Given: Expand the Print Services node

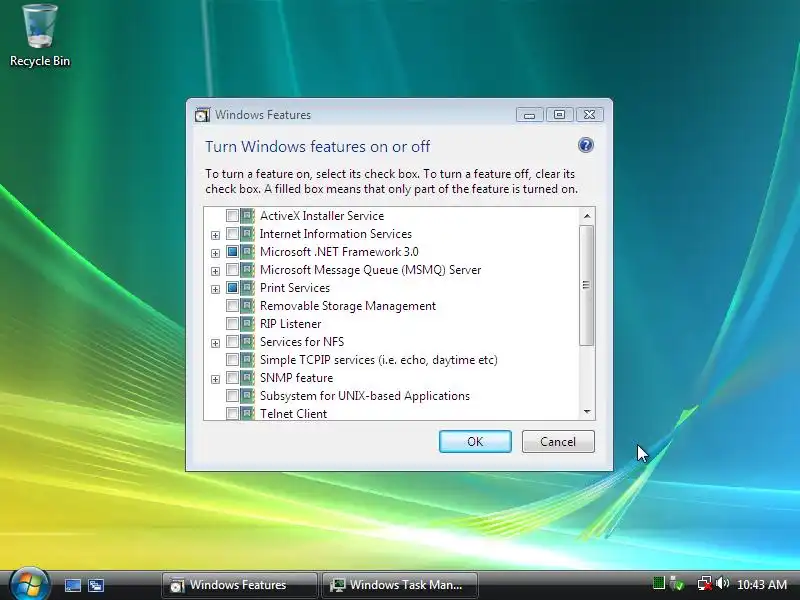Looking at the screenshot, I should pyautogui.click(x=215, y=289).
